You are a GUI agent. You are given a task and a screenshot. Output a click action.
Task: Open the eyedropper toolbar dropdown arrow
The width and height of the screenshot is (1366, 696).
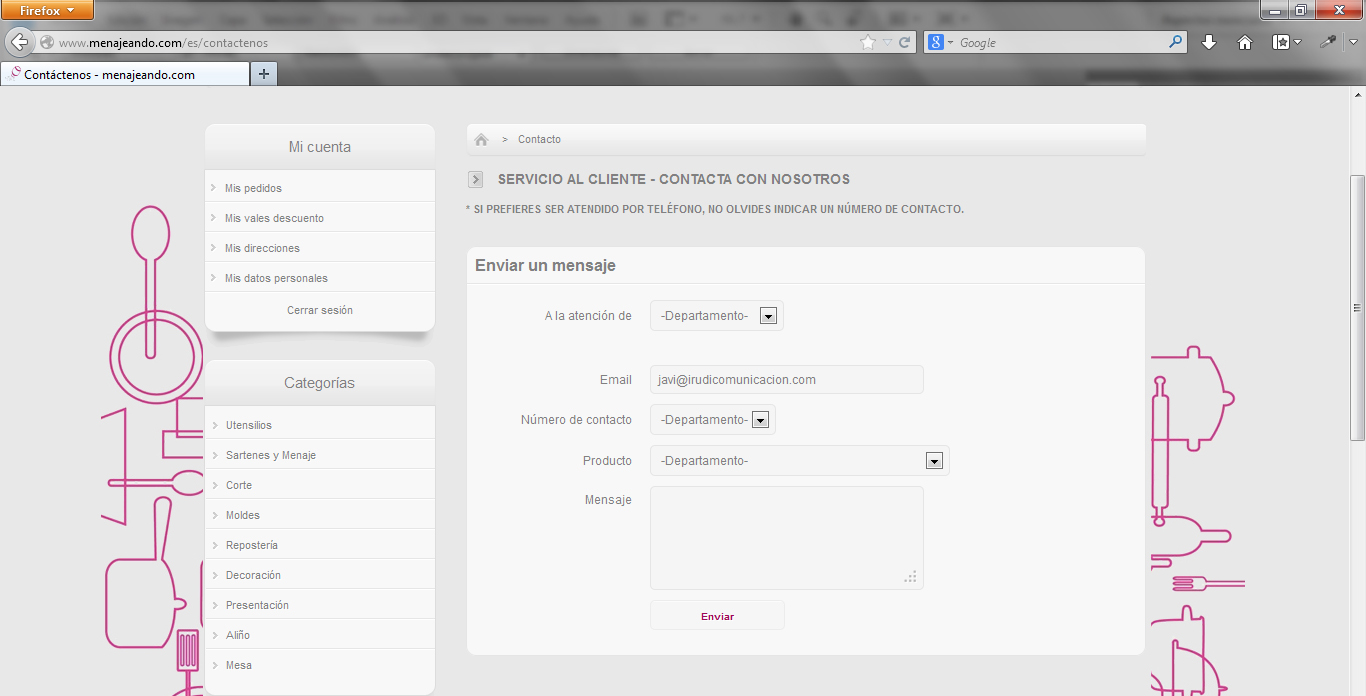(x=1354, y=42)
